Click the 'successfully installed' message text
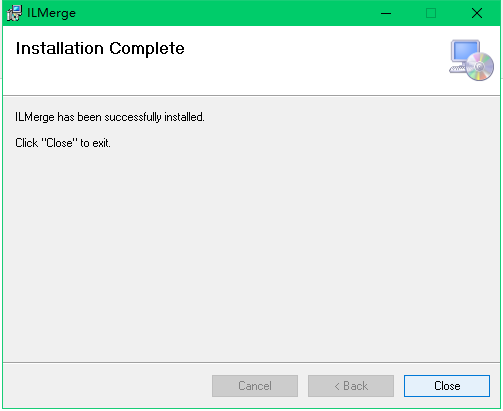503x411 pixels. coord(110,117)
